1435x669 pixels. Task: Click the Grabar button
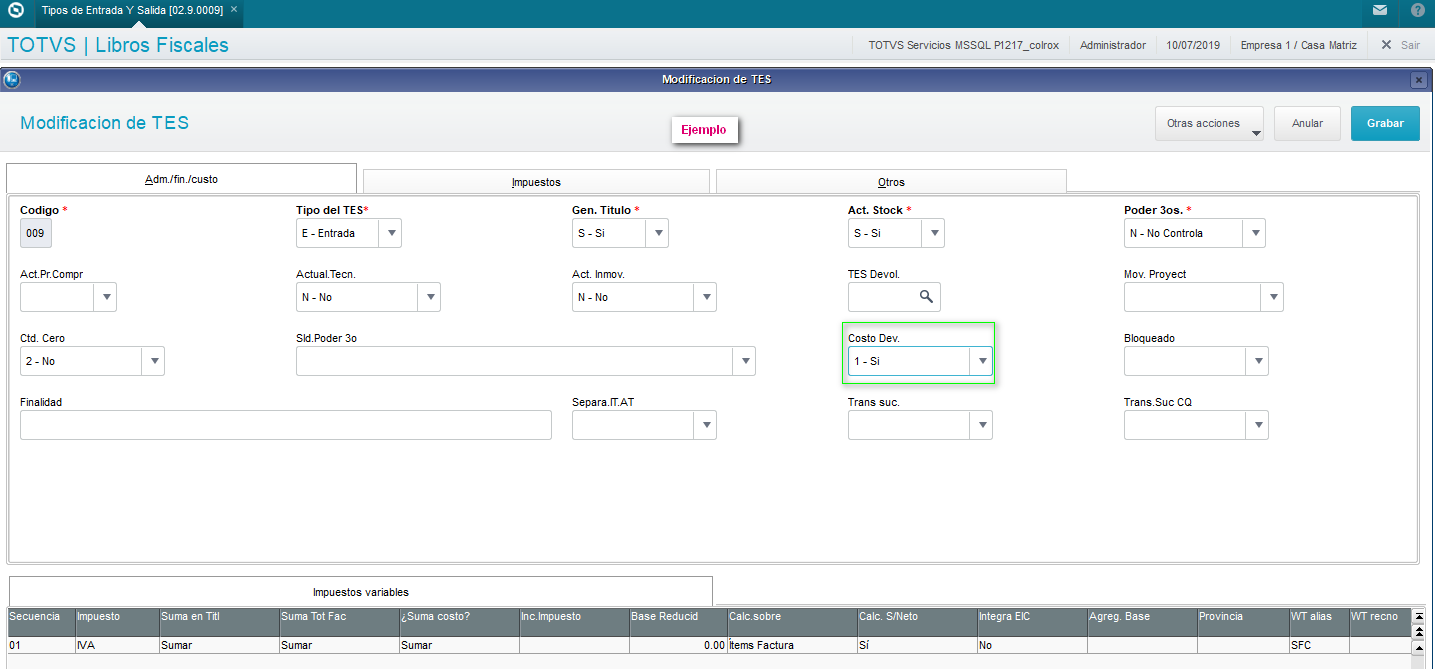[1385, 123]
